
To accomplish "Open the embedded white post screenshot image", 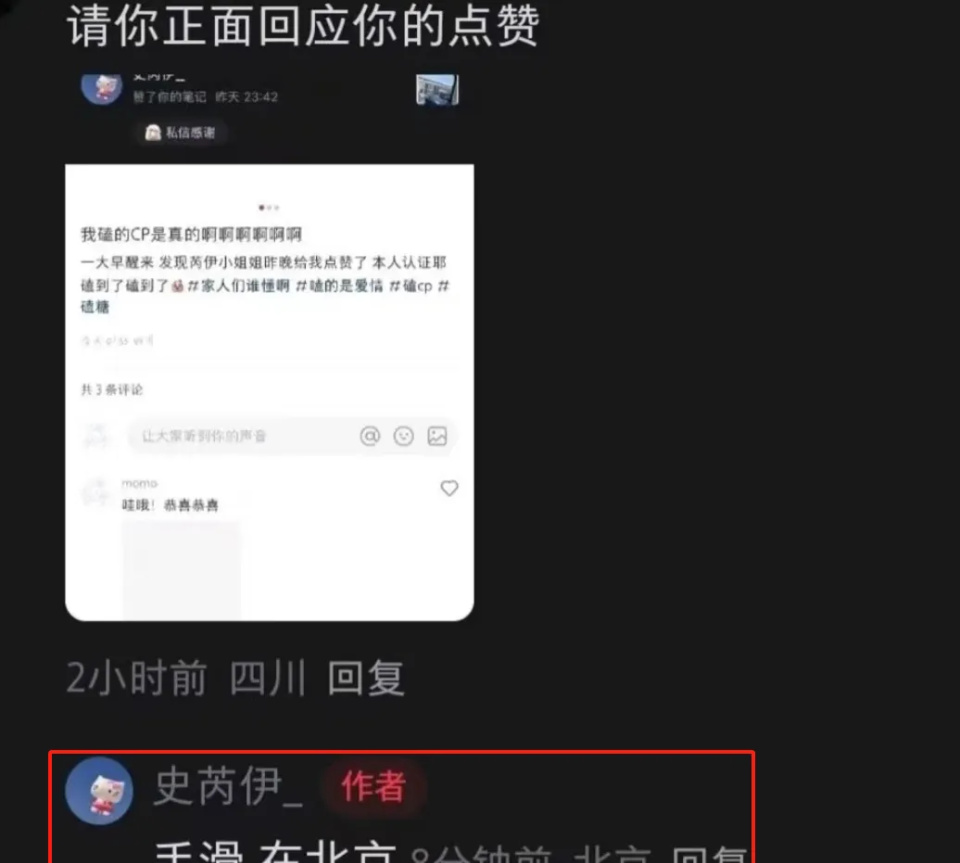I will (x=269, y=392).
